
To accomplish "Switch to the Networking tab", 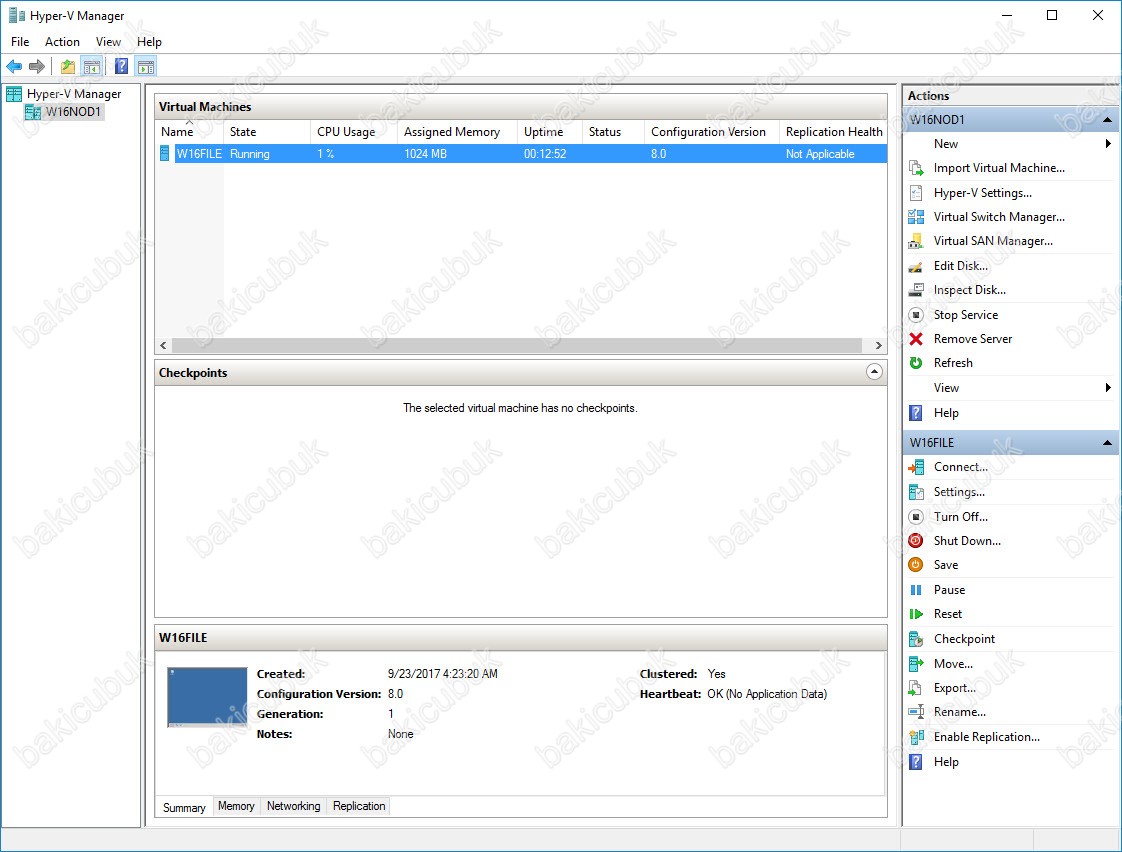I will click(x=293, y=806).
